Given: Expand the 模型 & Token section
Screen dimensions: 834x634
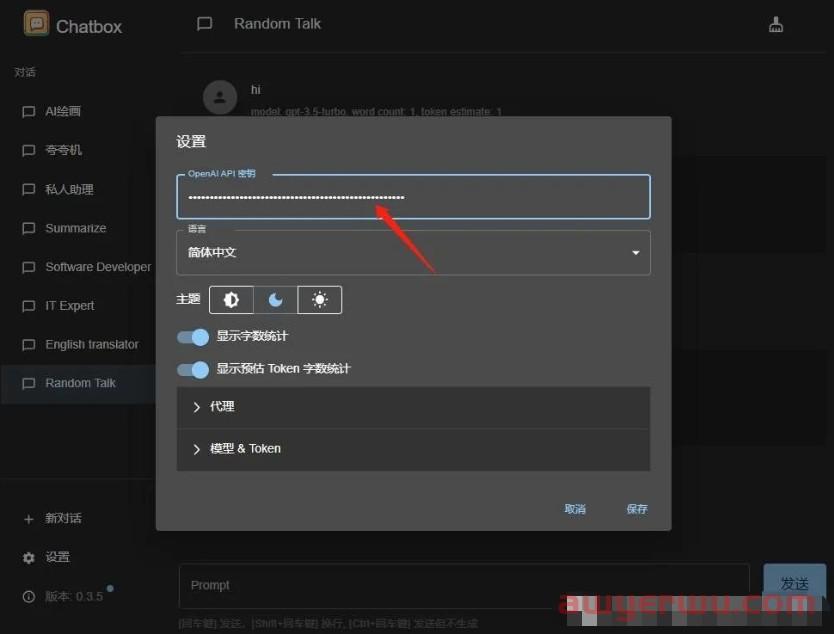Looking at the screenshot, I should click(x=413, y=449).
